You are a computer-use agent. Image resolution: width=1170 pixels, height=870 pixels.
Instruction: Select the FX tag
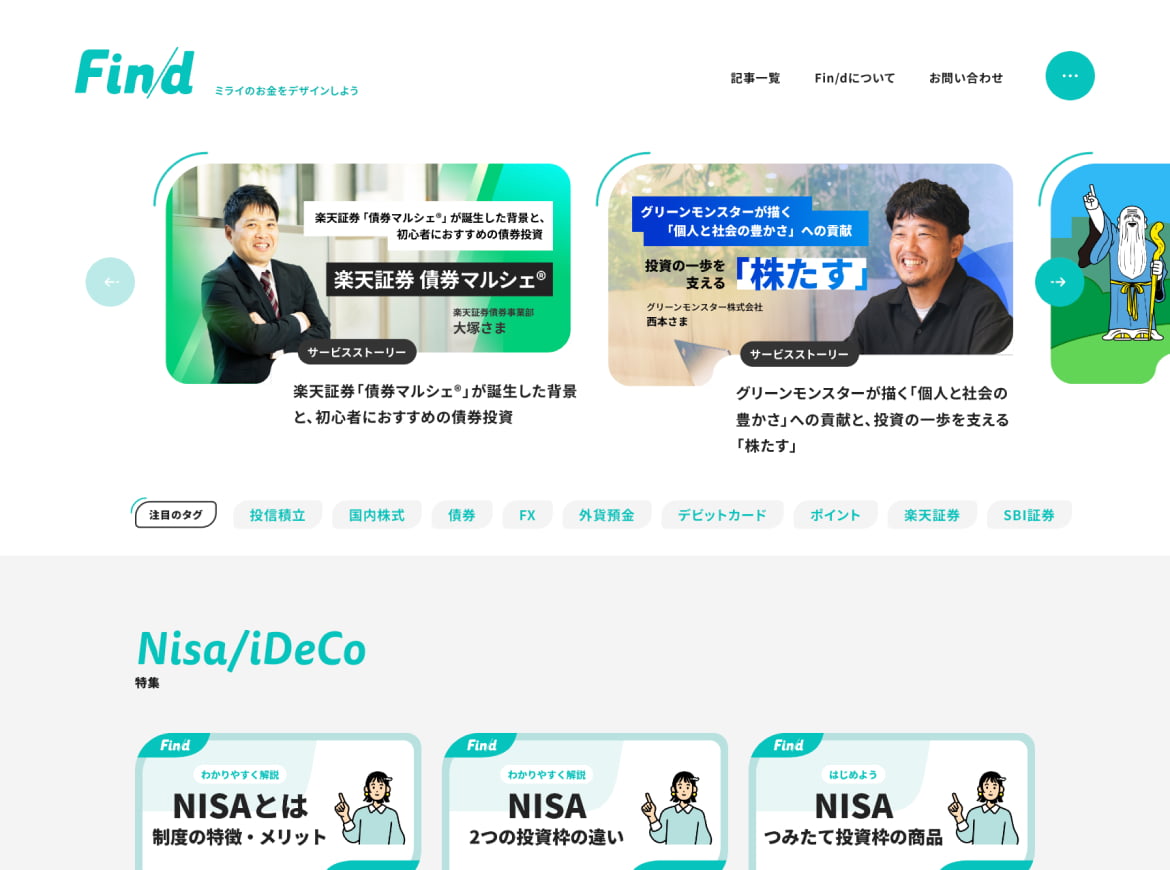pyautogui.click(x=527, y=515)
